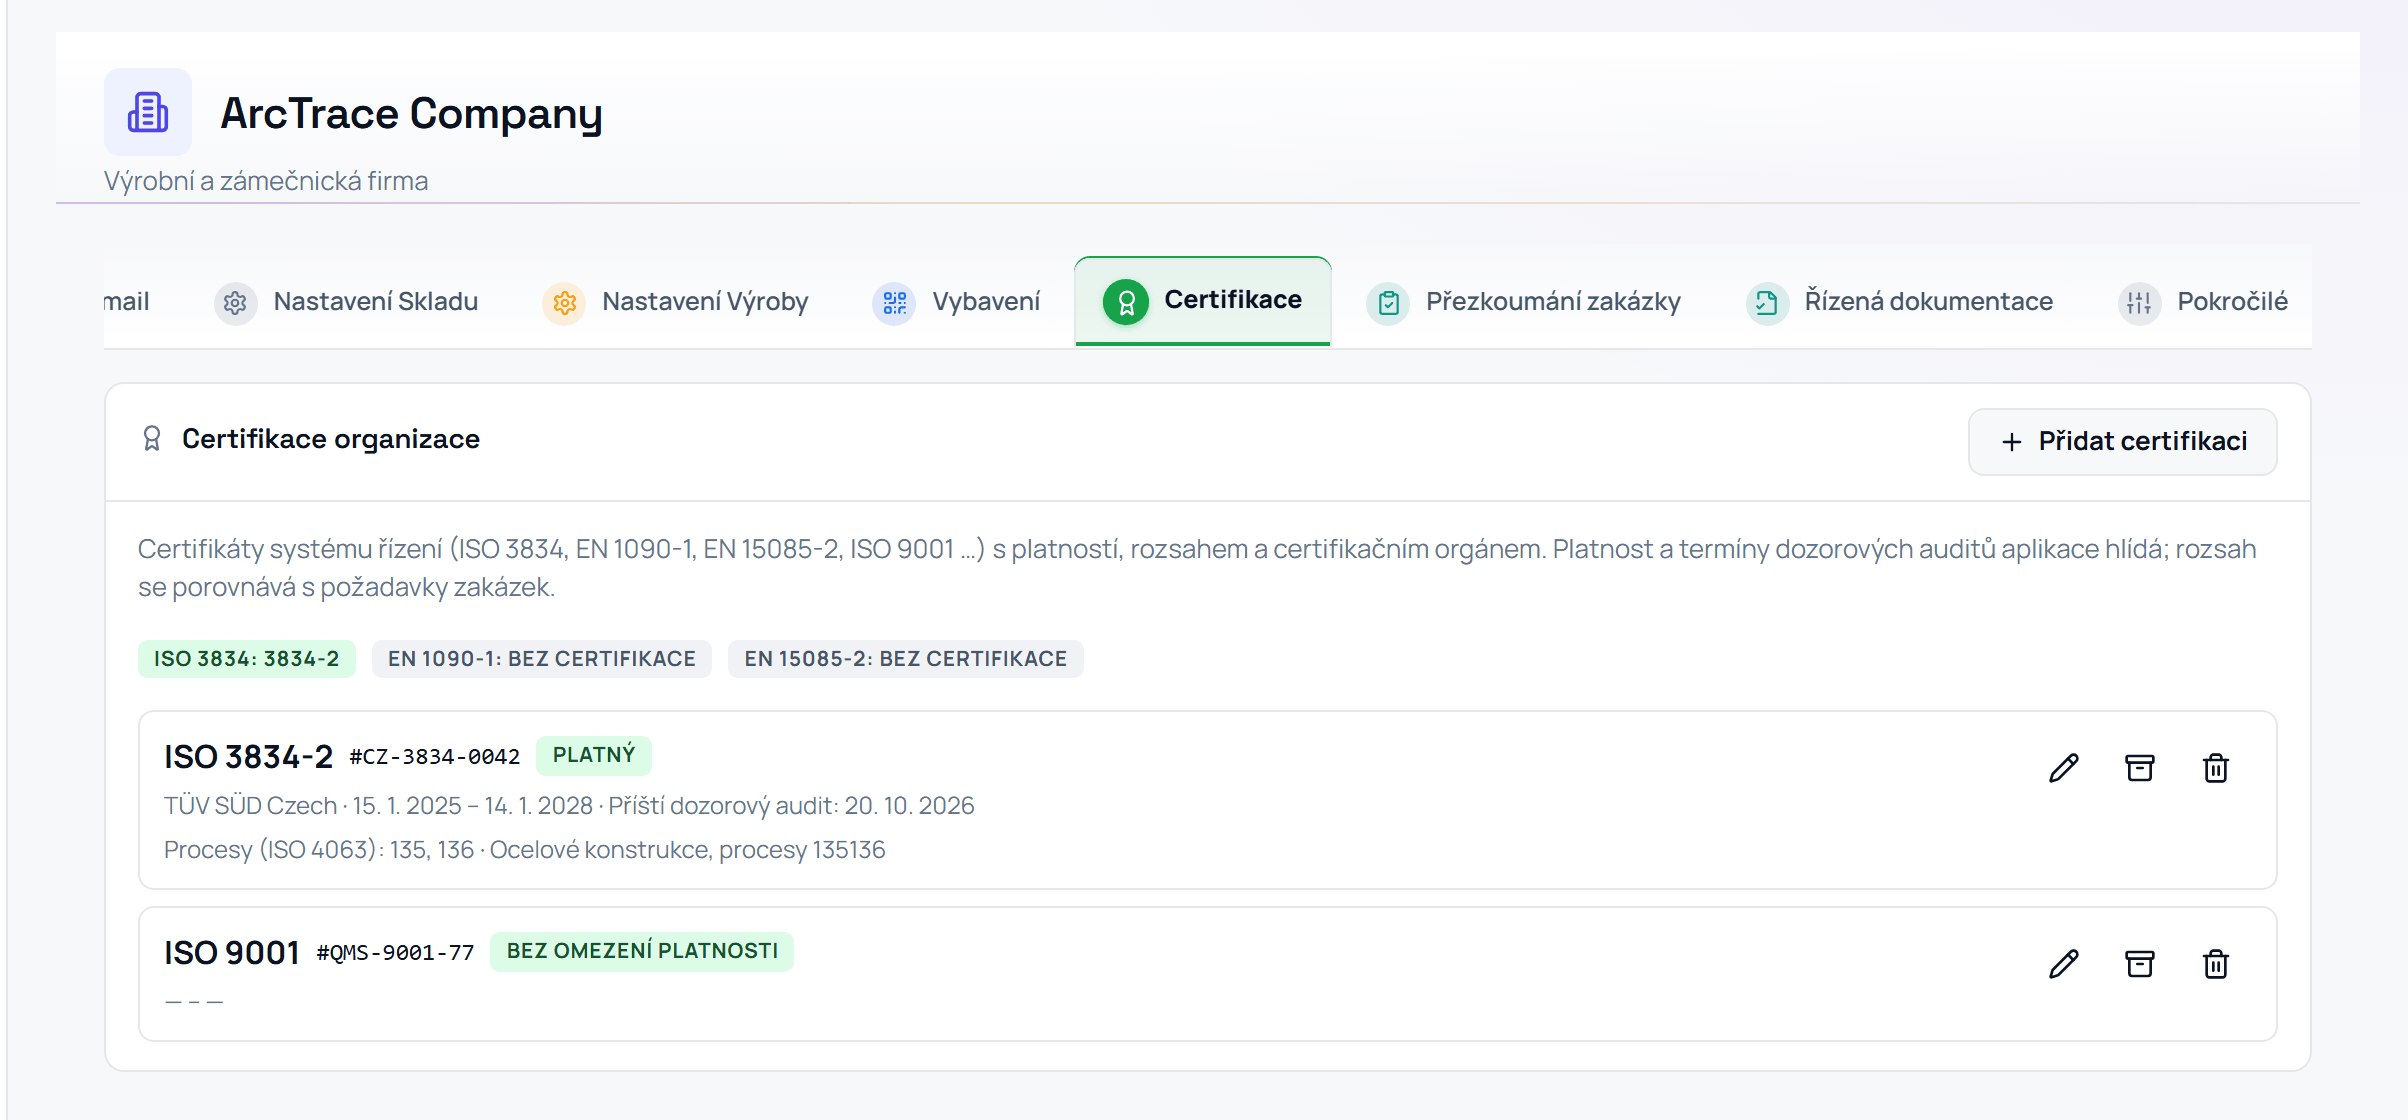Click the Řízená dokumentace document icon

(x=1767, y=302)
